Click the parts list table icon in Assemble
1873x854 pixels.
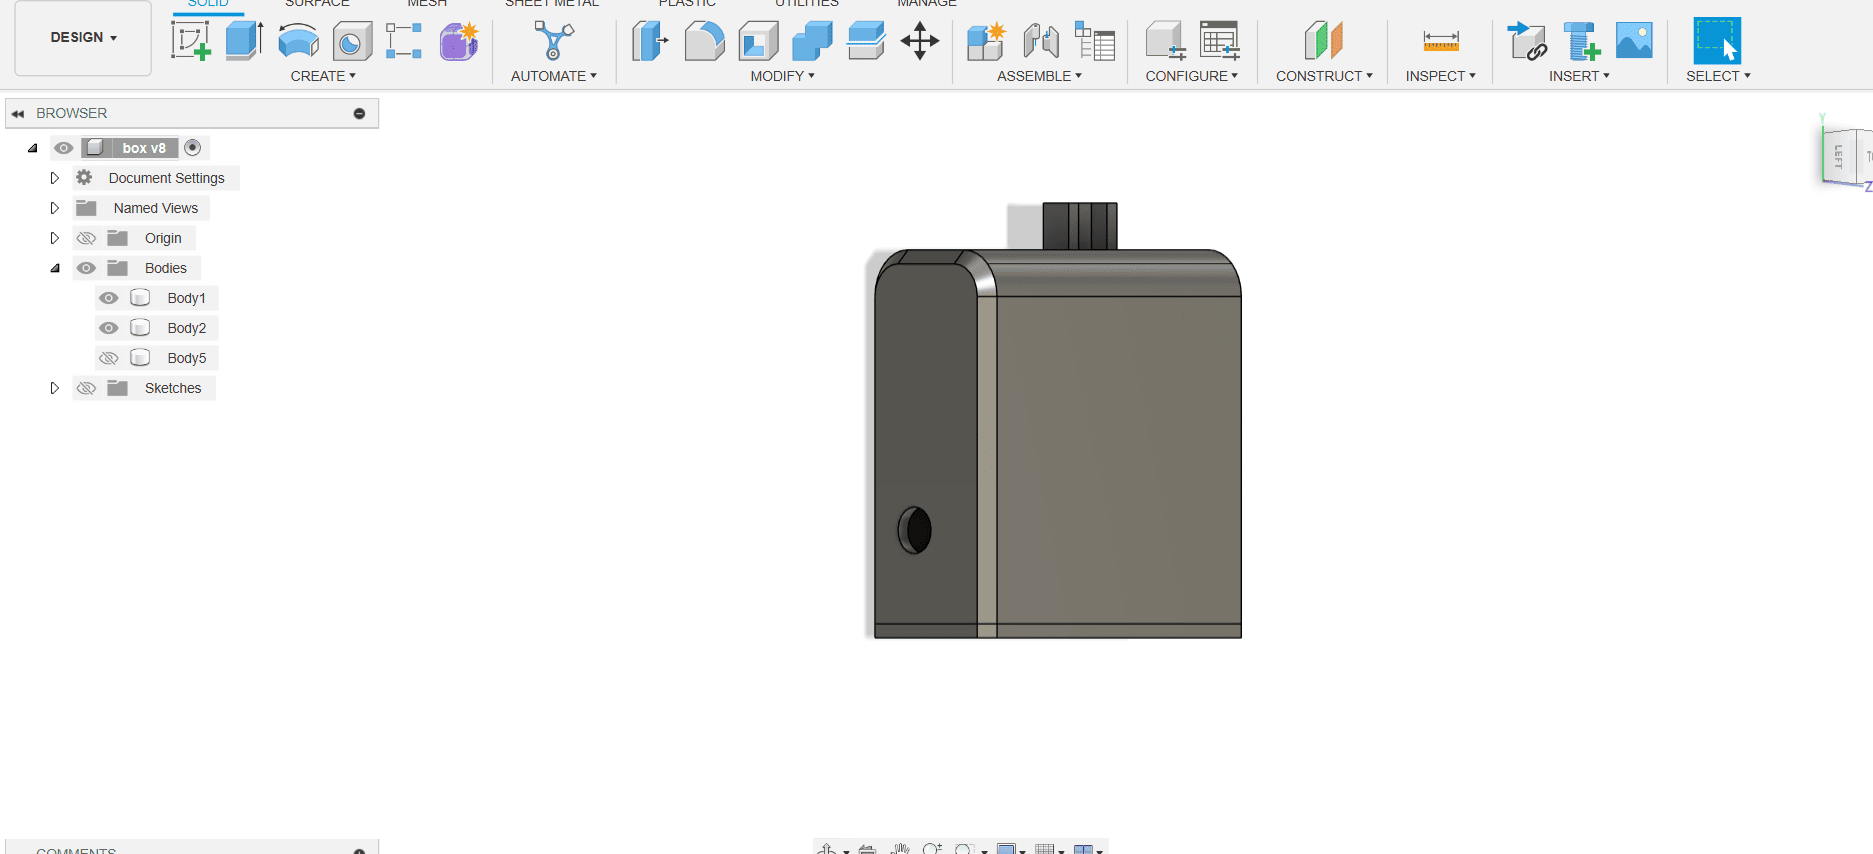(x=1095, y=41)
